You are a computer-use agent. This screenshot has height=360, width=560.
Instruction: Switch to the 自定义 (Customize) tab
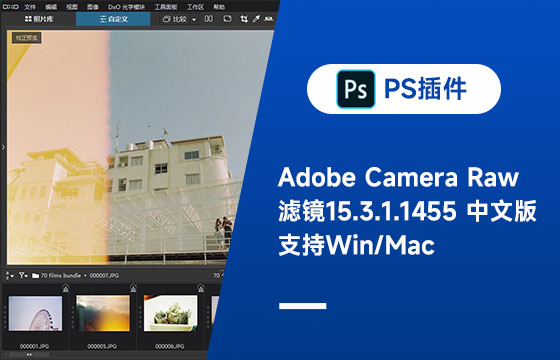point(113,19)
